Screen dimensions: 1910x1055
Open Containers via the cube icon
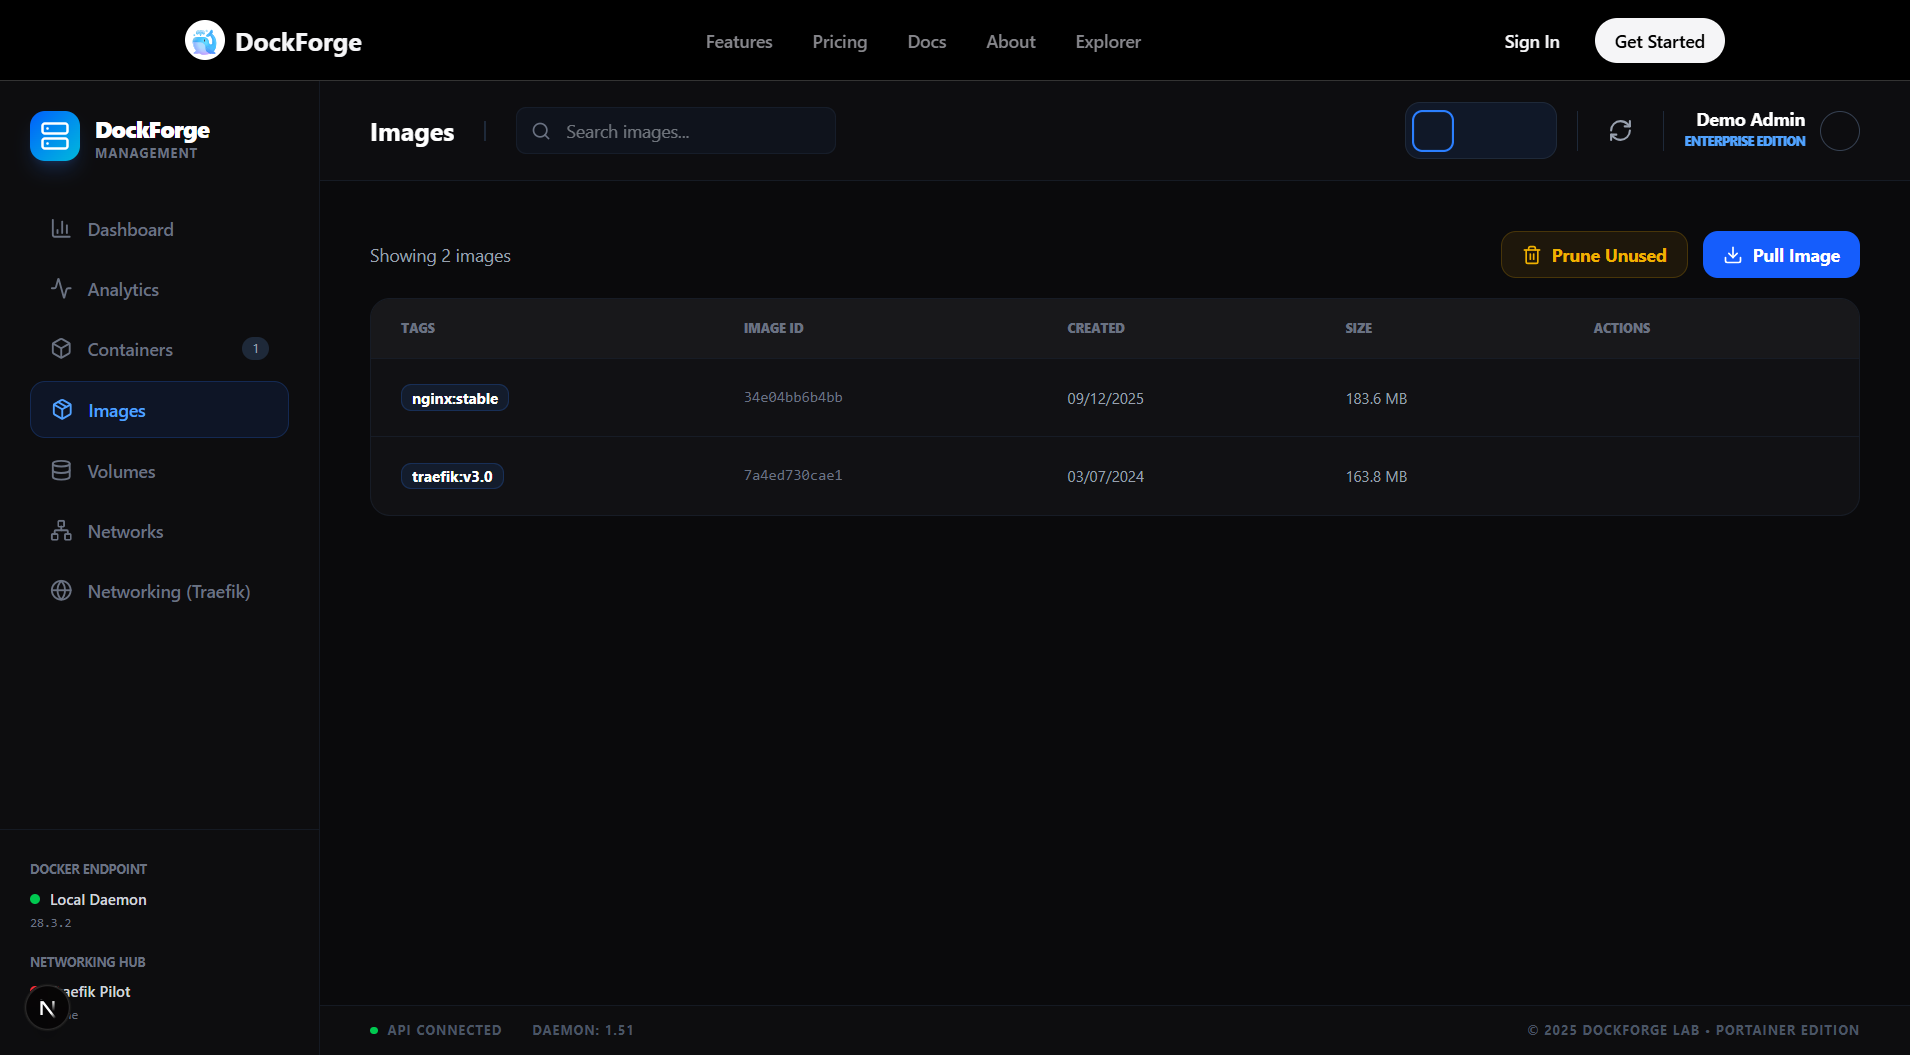tap(61, 349)
